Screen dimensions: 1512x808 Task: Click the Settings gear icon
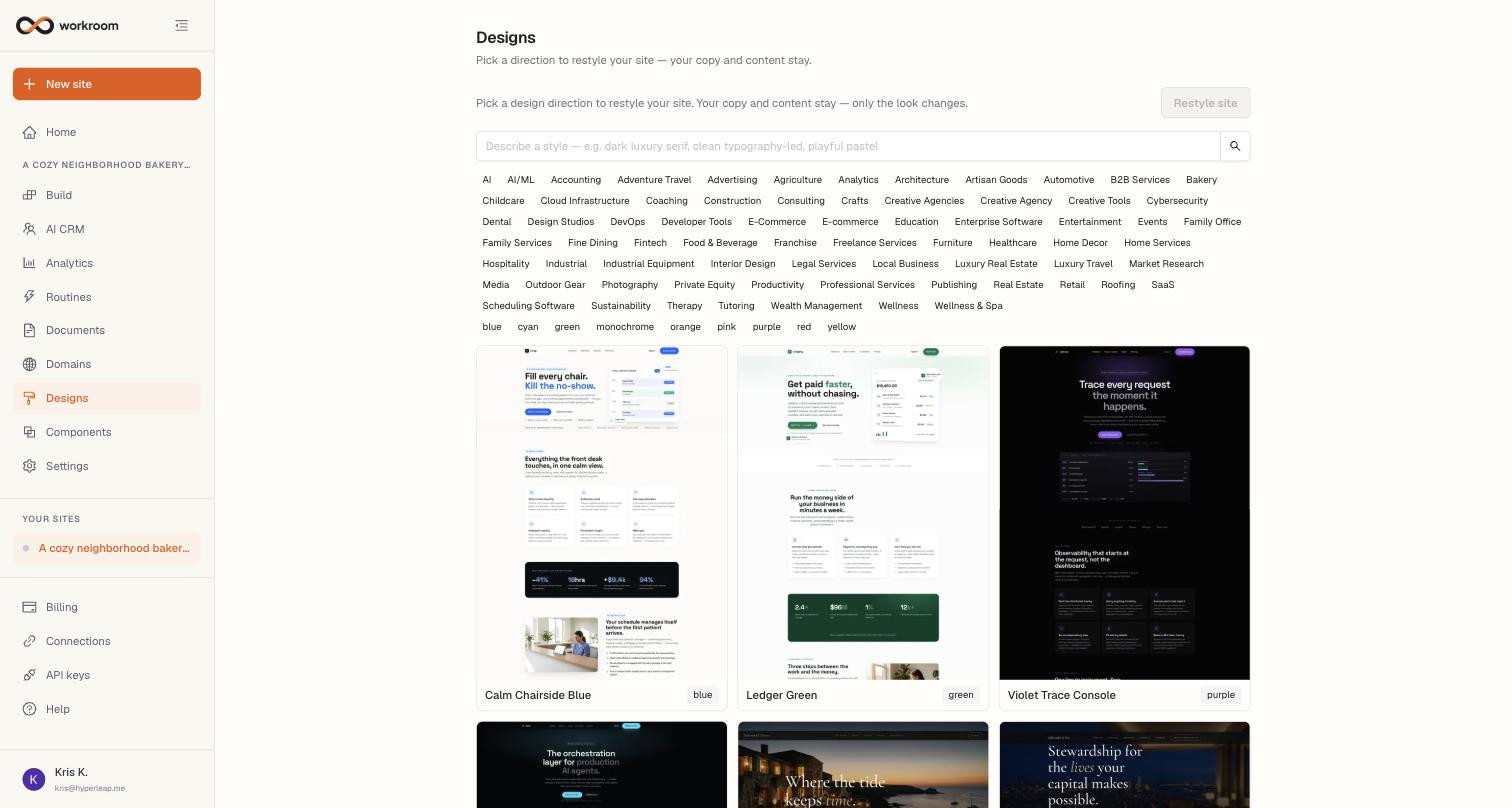[x=30, y=466]
